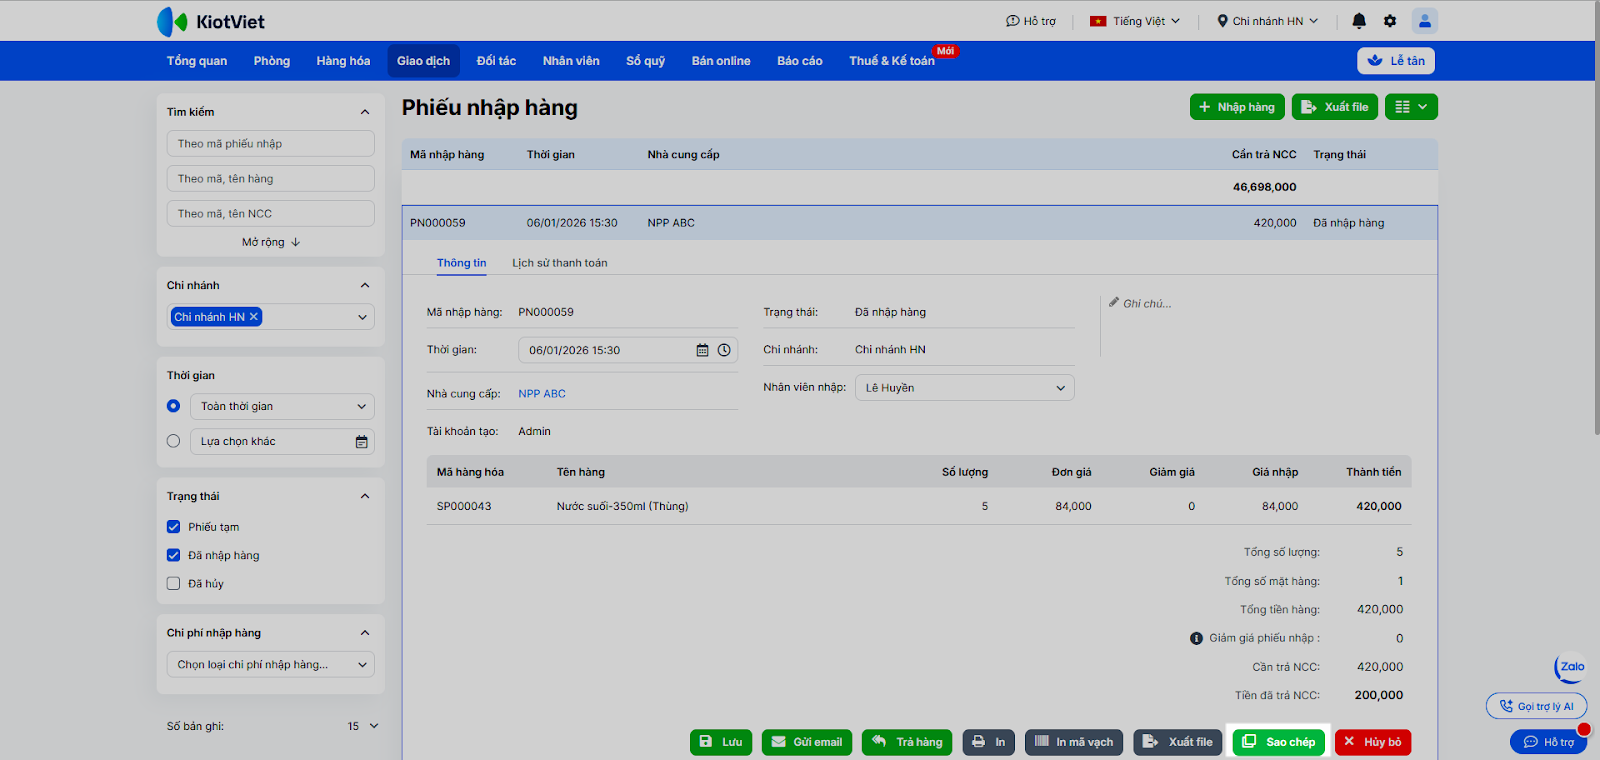Click the In print button
1600x760 pixels.
tap(988, 742)
